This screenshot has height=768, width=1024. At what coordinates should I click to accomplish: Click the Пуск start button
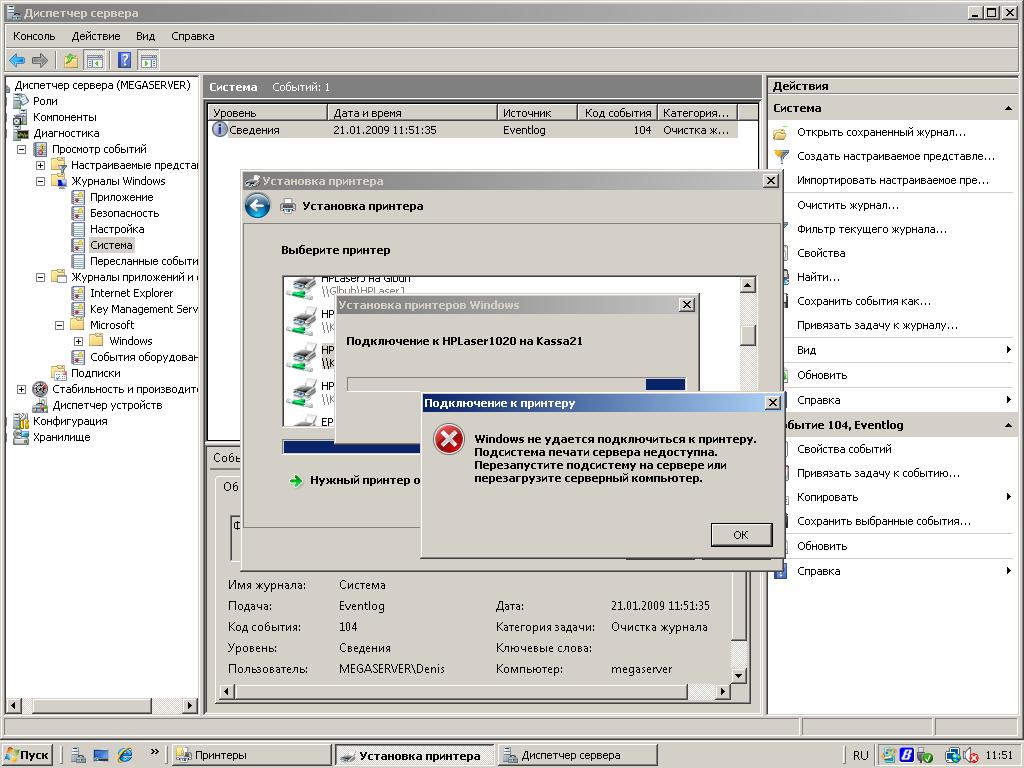pos(27,755)
